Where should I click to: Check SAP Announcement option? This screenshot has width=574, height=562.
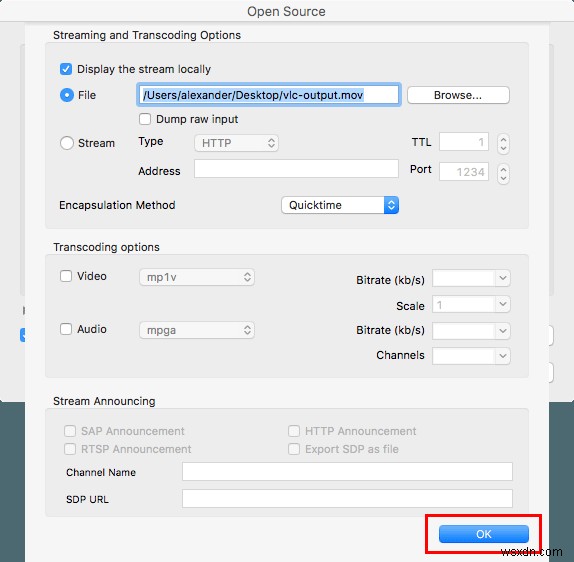[x=70, y=431]
